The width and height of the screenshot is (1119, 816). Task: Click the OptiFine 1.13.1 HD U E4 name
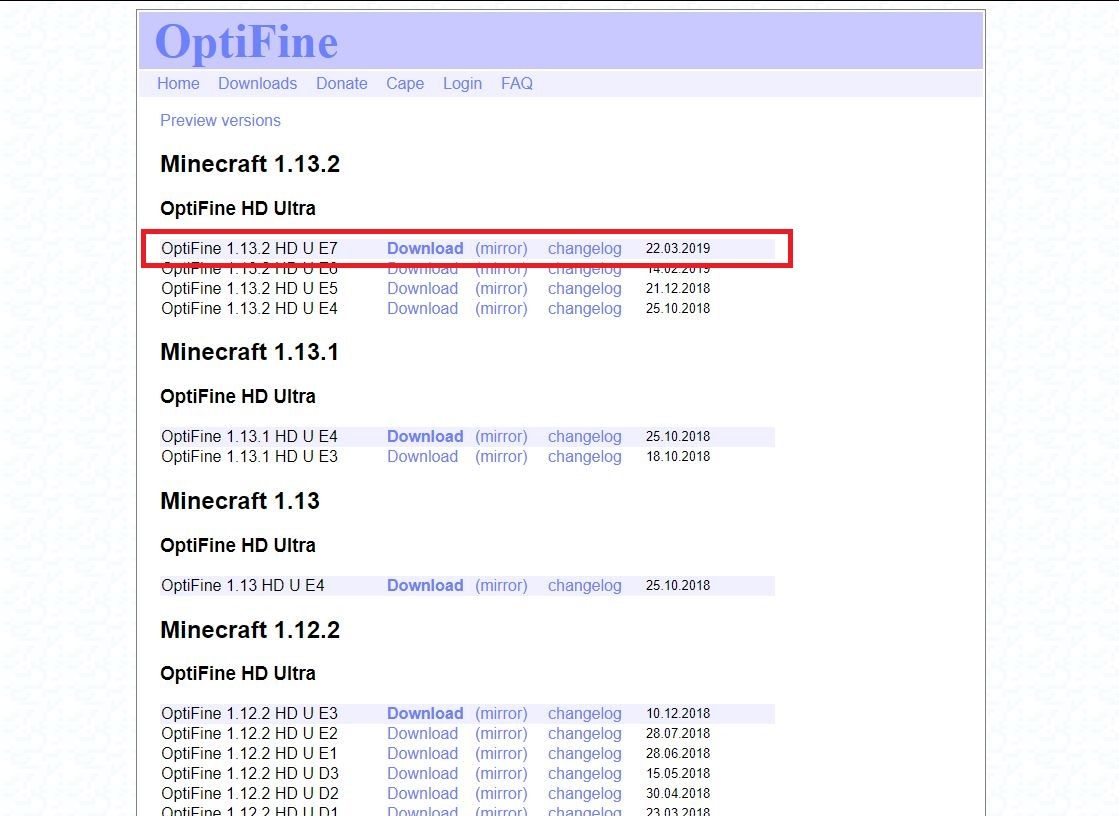click(x=249, y=436)
